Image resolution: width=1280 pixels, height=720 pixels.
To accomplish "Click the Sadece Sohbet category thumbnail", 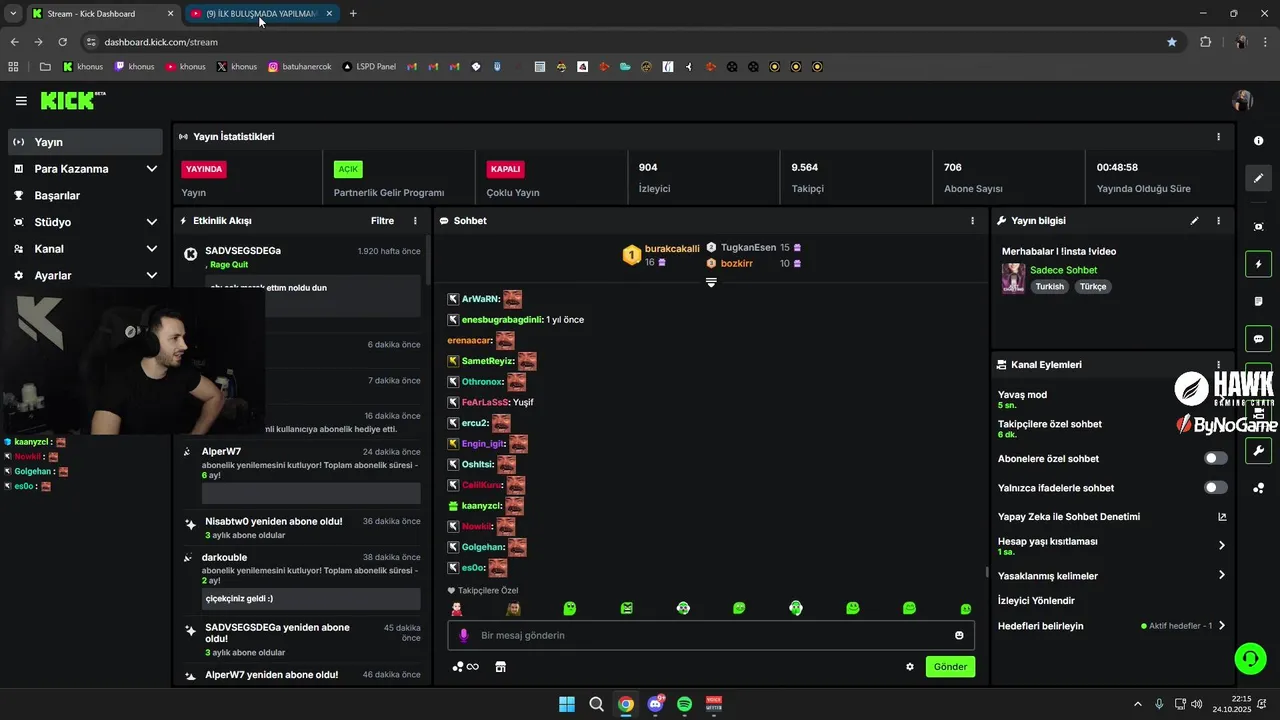I will click(1014, 279).
